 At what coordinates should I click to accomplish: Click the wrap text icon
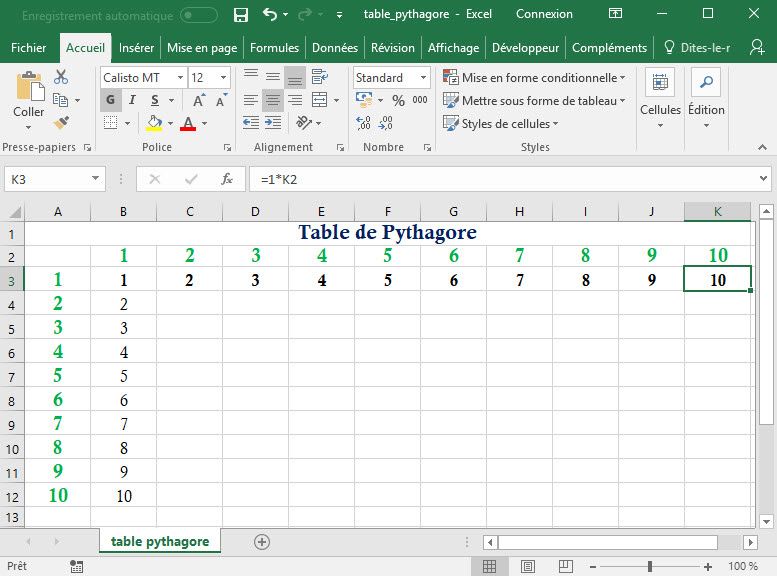pyautogui.click(x=320, y=77)
